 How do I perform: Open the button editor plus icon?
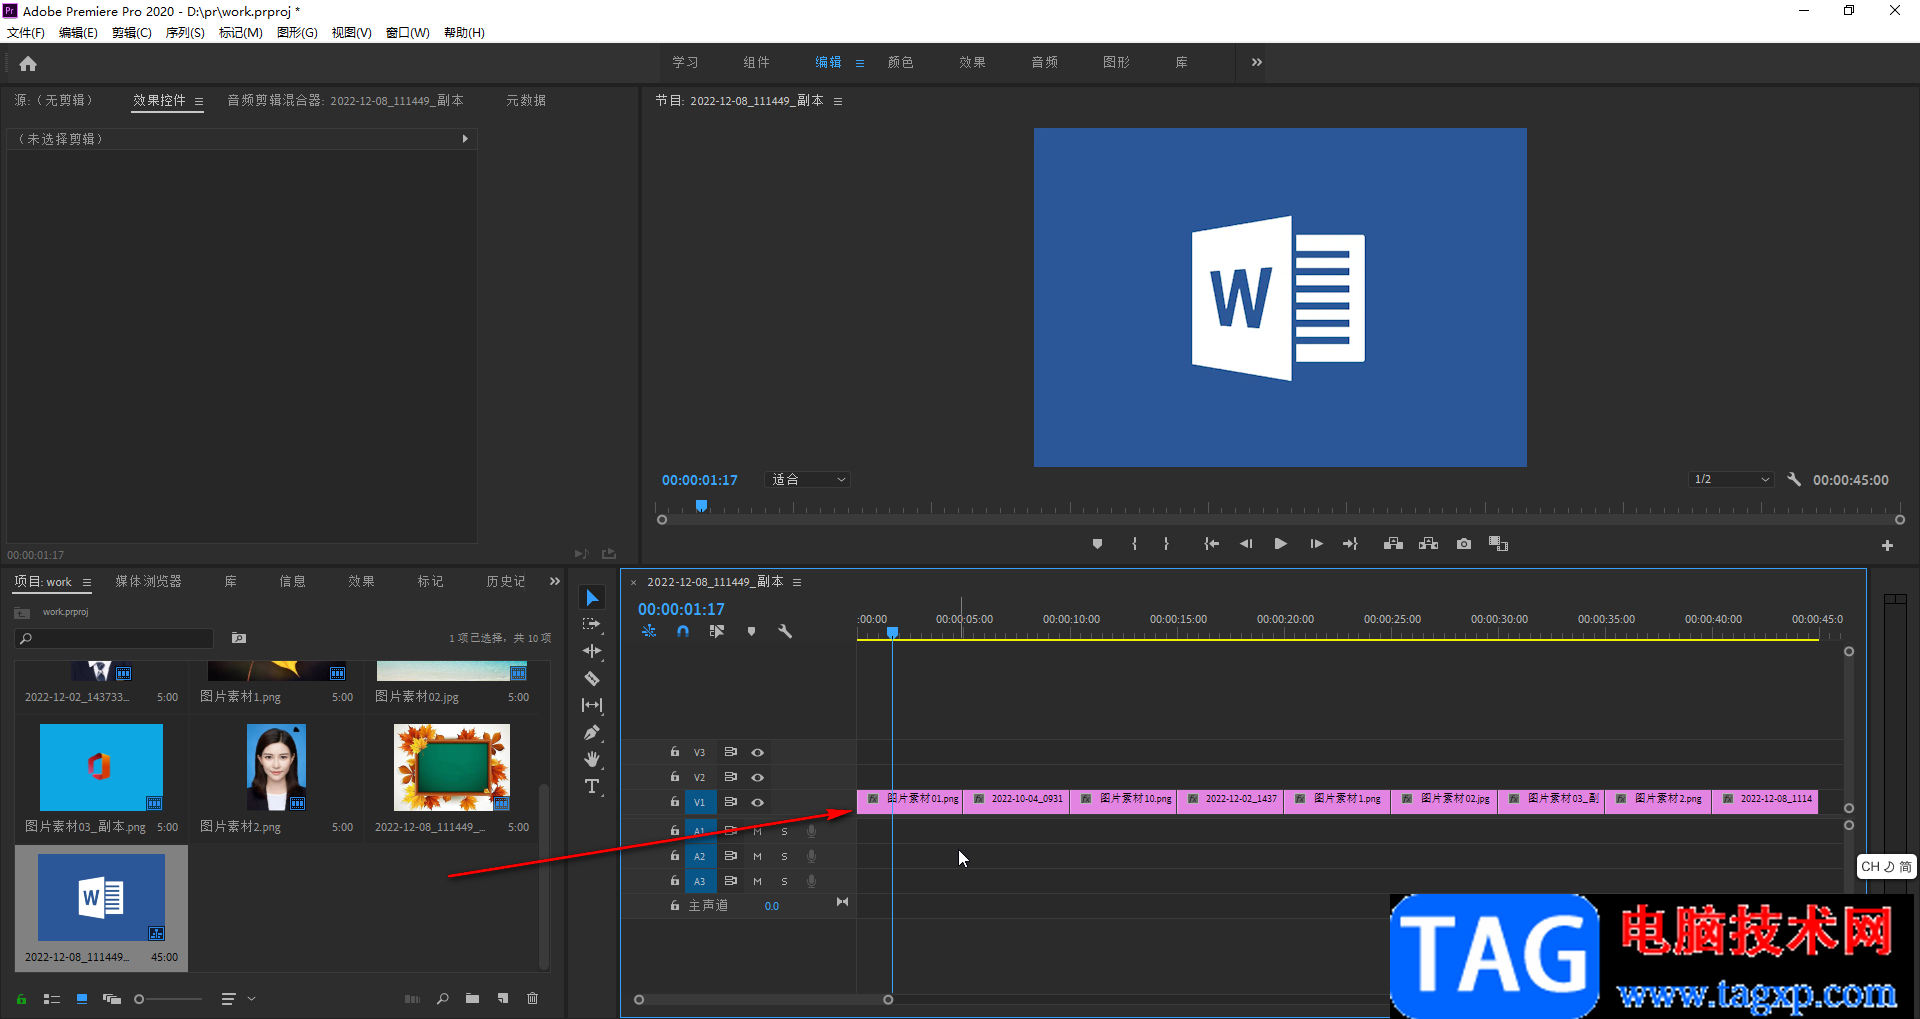click(1887, 546)
